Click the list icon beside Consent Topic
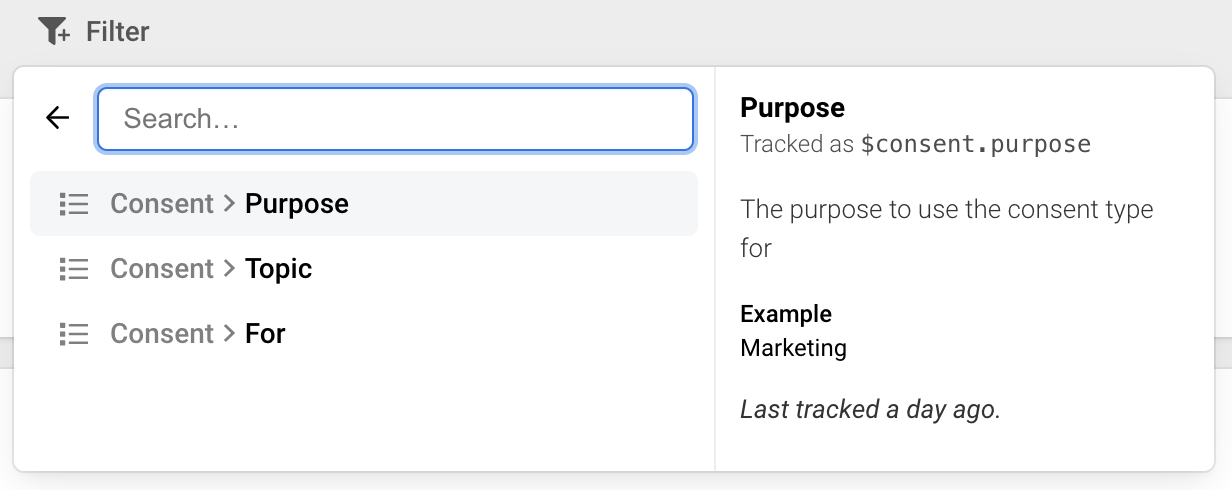The image size is (1232, 490). click(x=74, y=269)
